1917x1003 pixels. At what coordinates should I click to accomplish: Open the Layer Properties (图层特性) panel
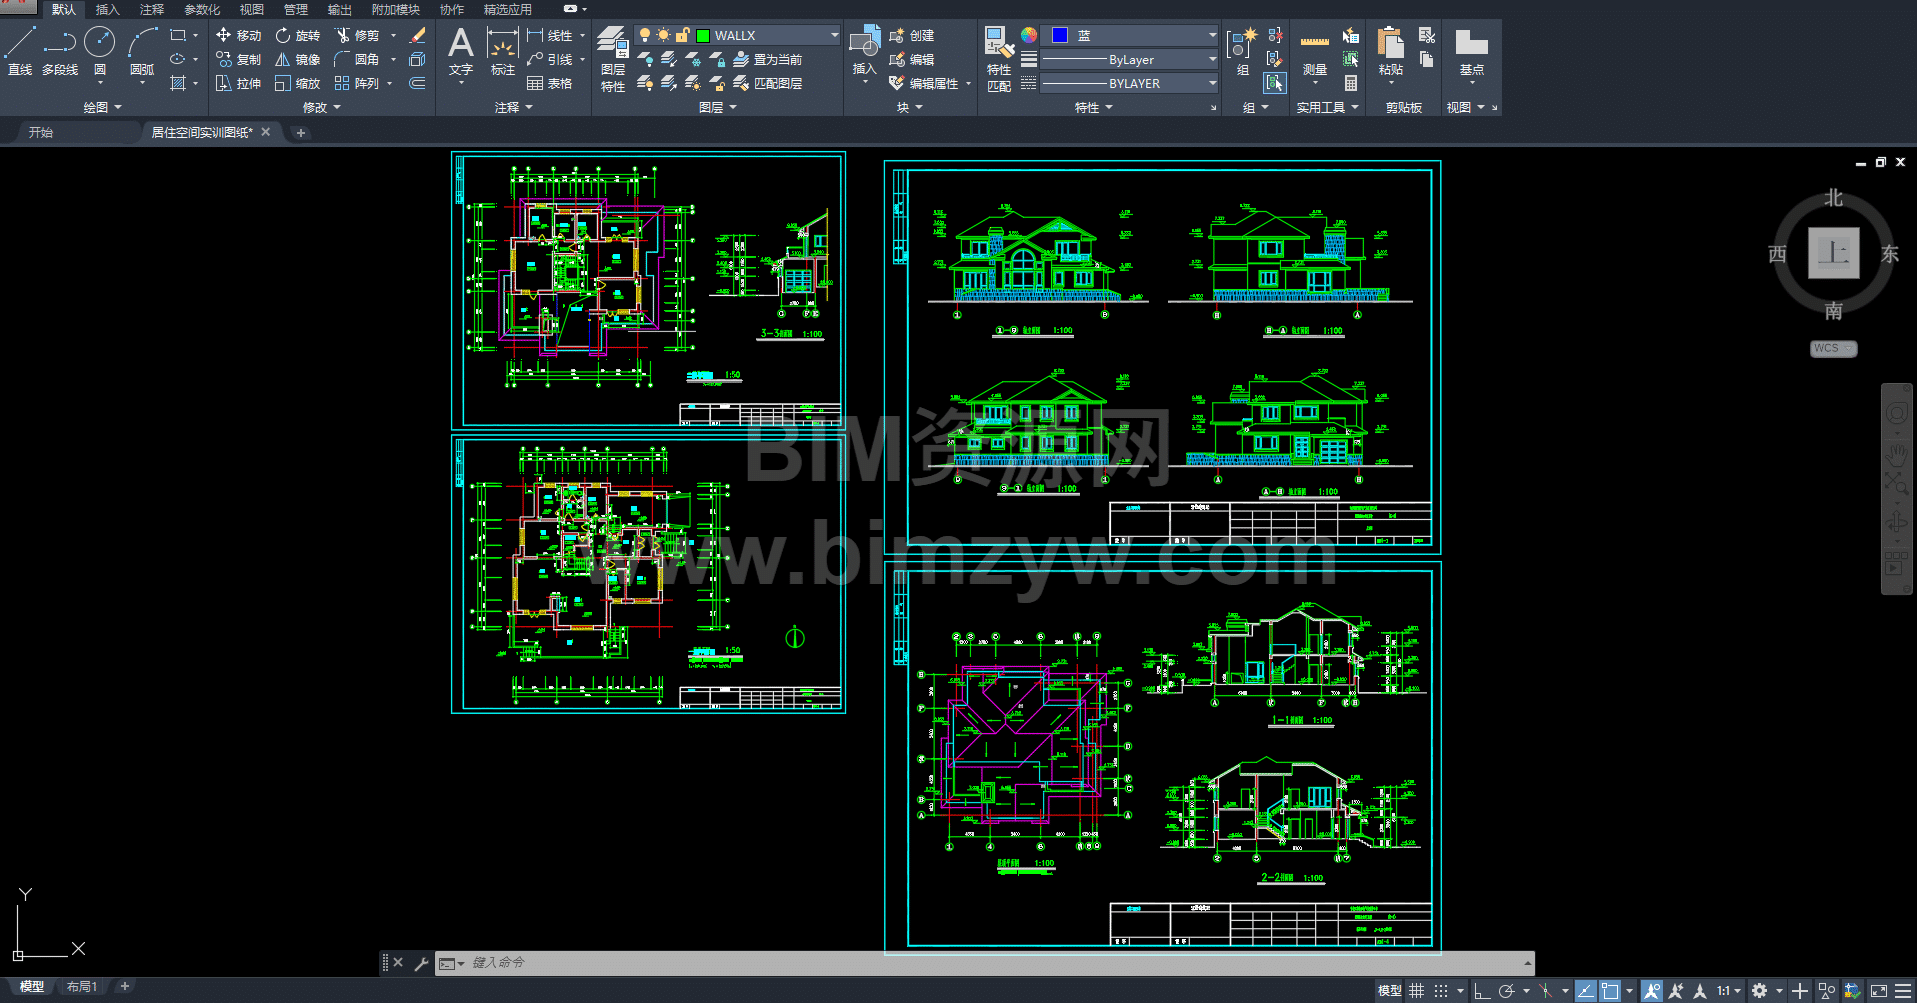click(613, 58)
